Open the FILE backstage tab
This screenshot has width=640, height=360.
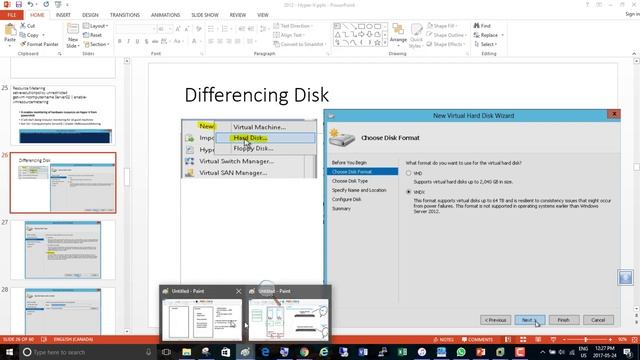click(11, 15)
